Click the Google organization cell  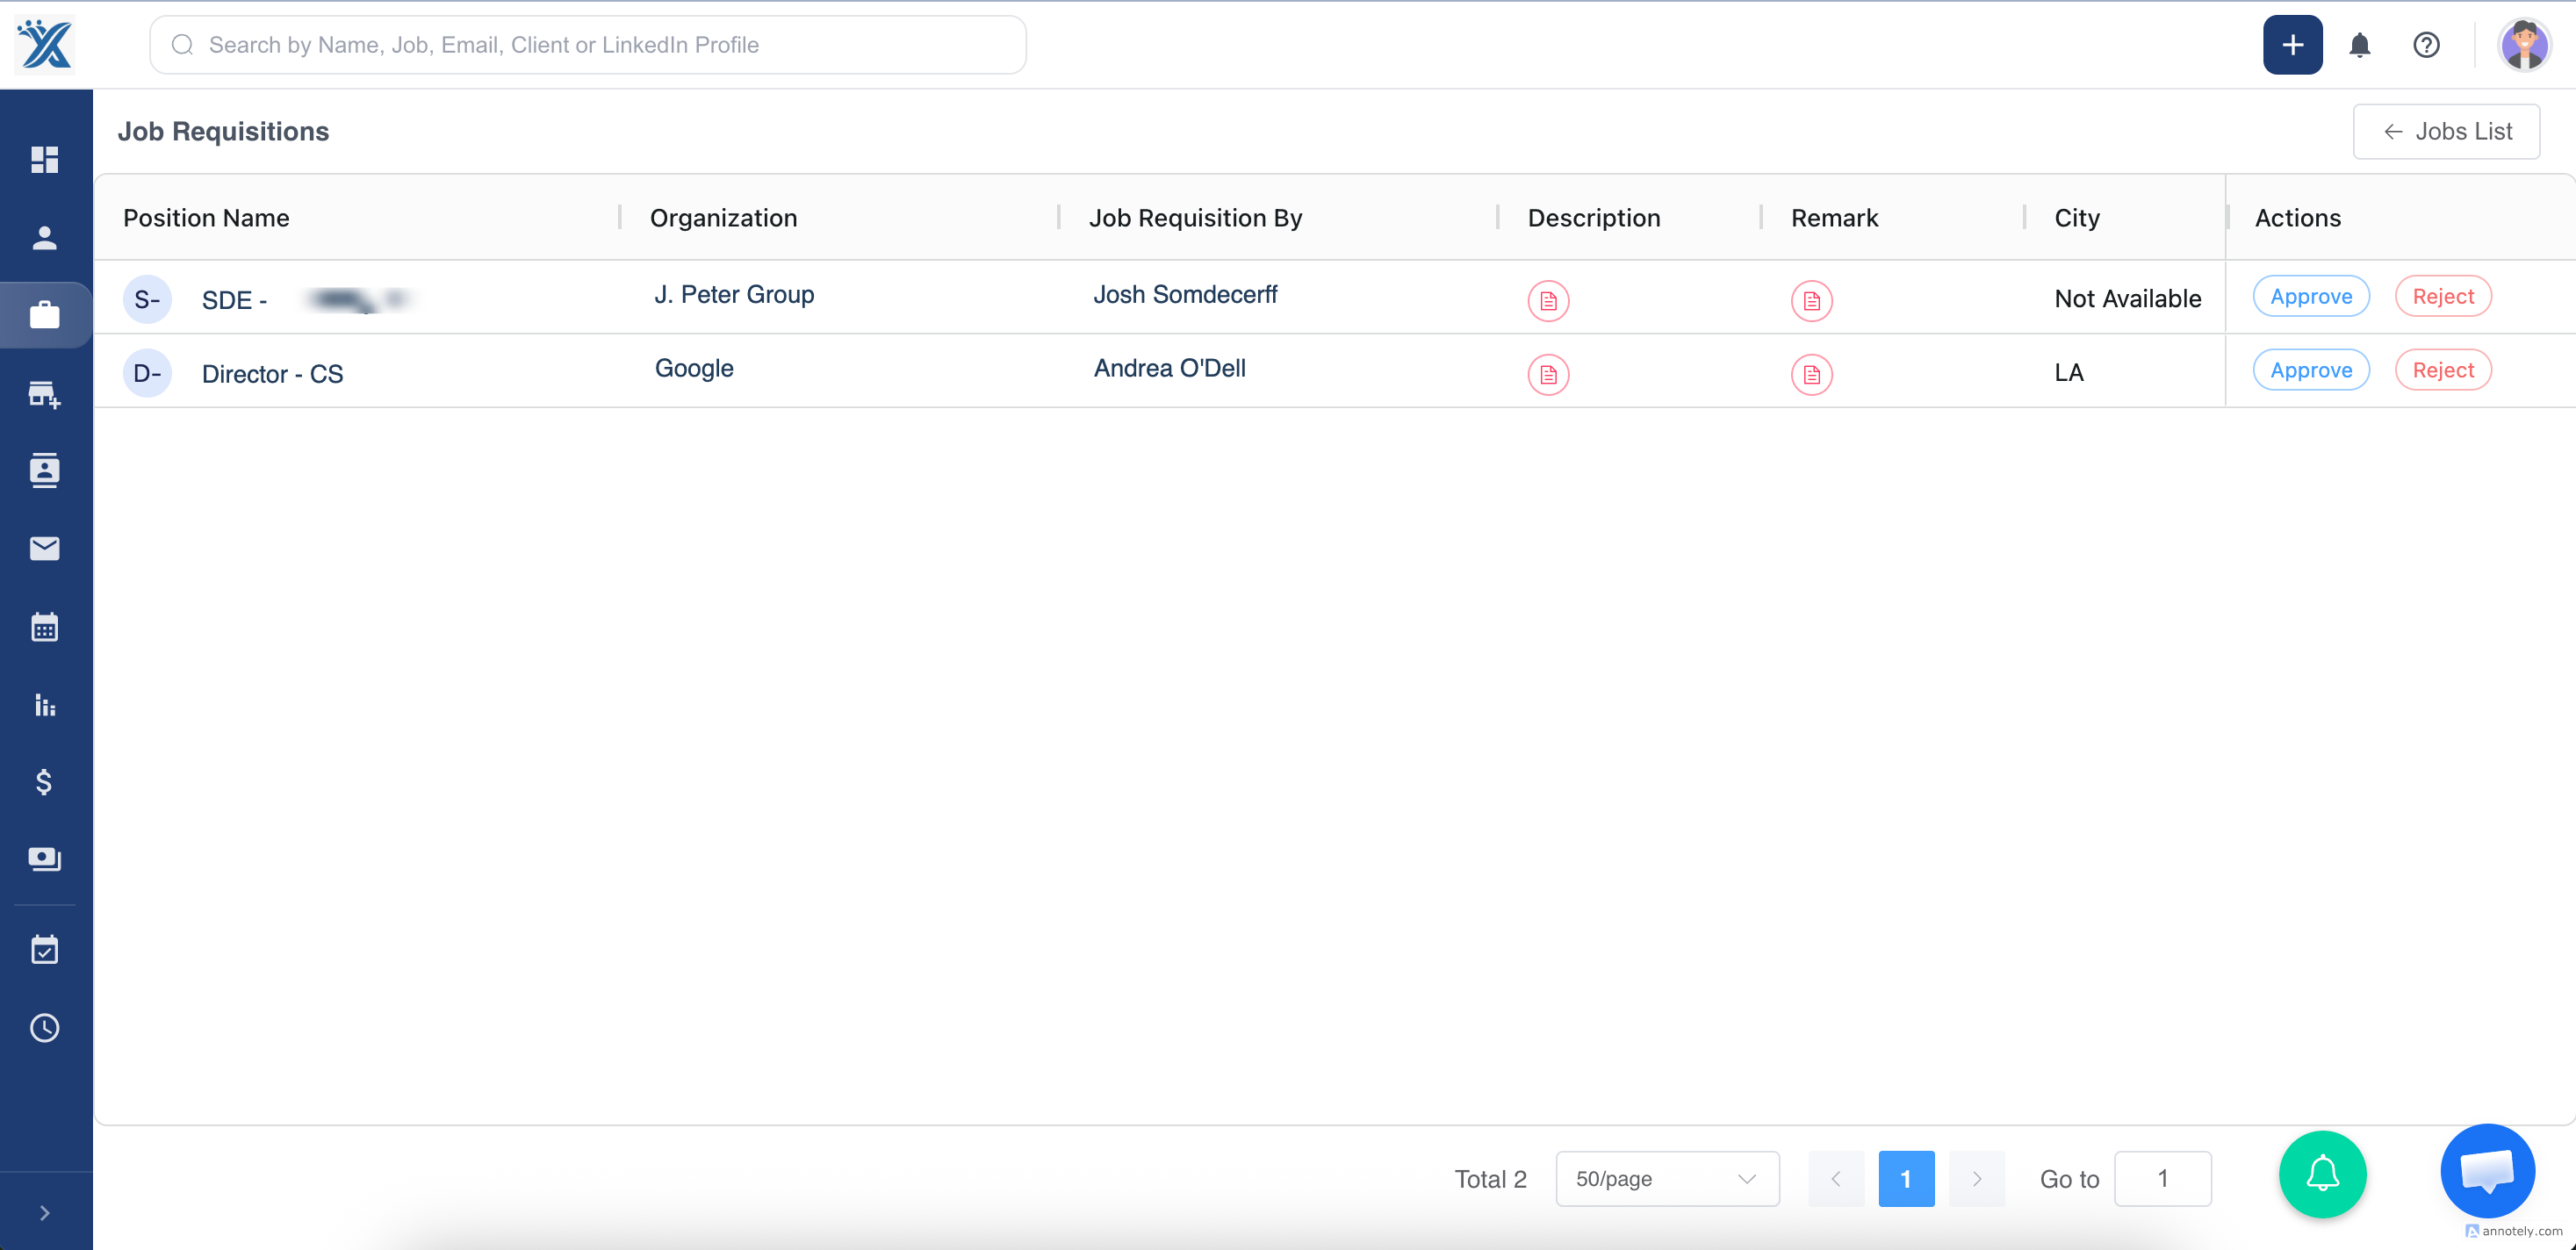[694, 368]
